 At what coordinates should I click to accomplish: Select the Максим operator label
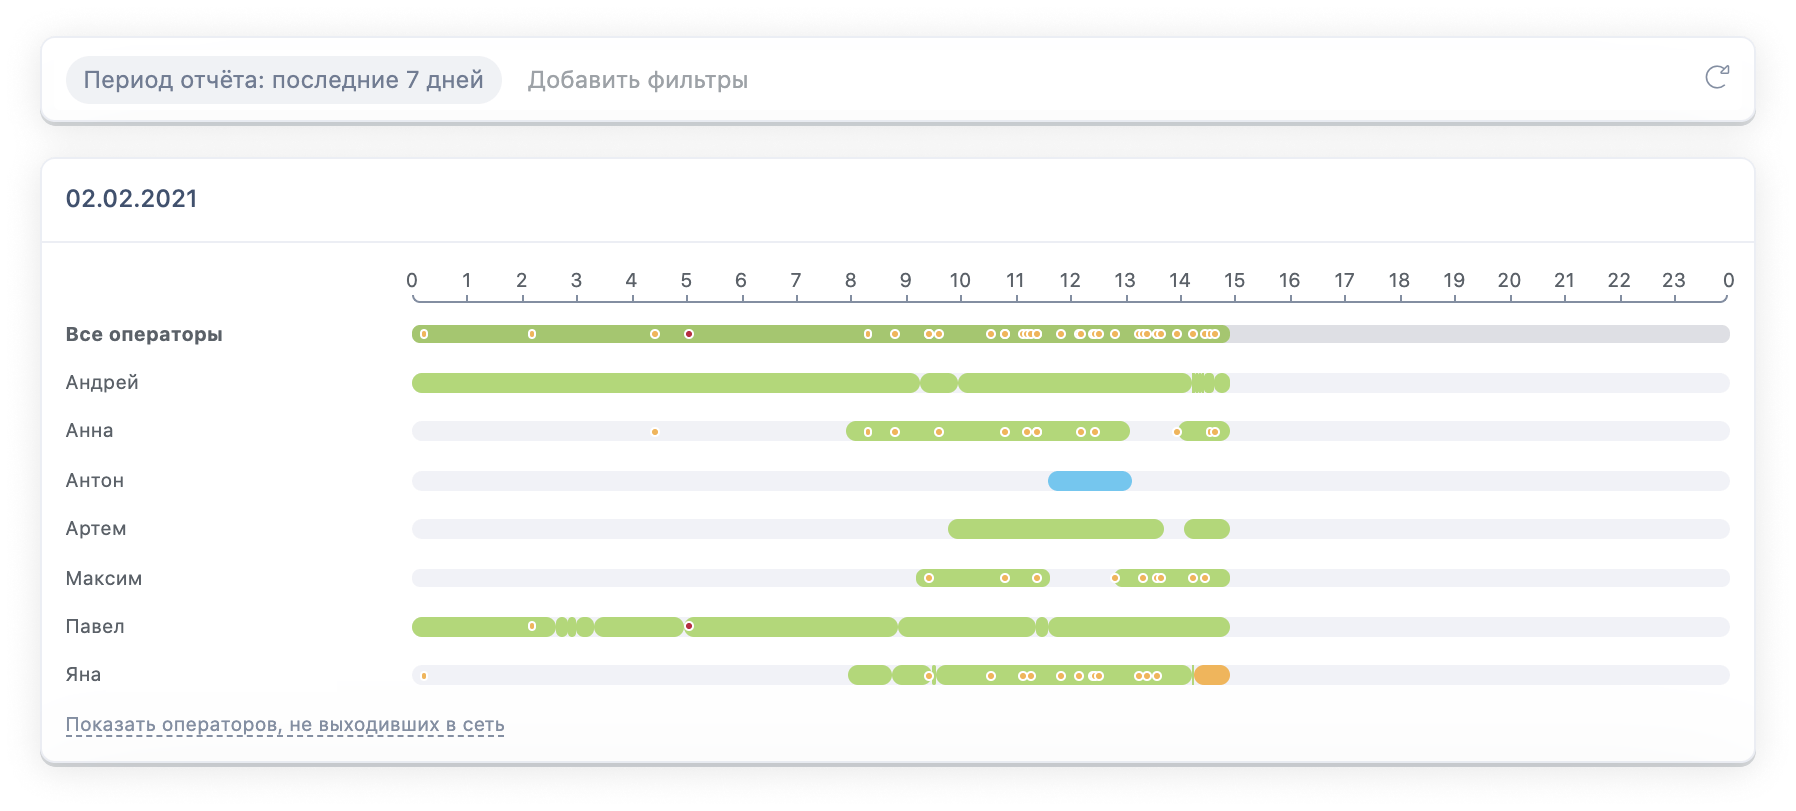pyautogui.click(x=104, y=579)
